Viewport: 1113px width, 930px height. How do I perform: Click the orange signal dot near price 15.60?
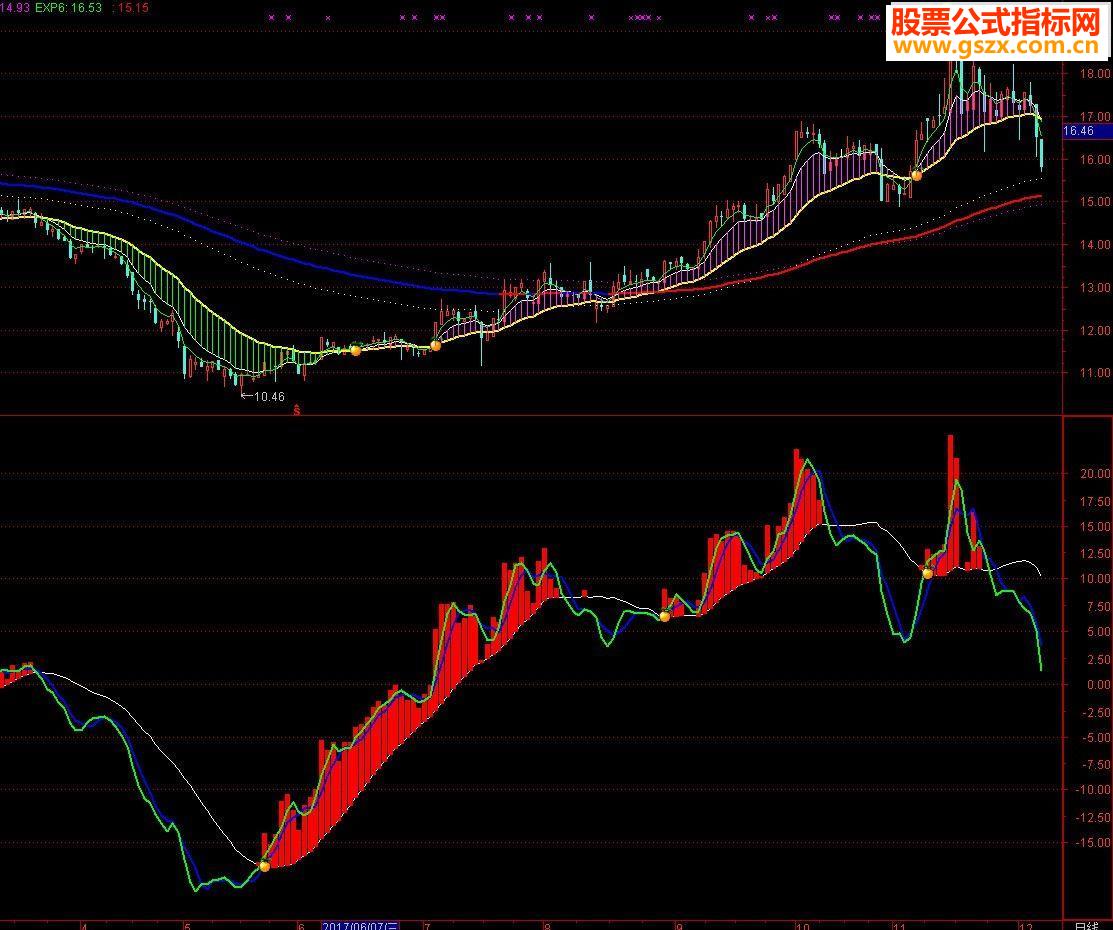[x=916, y=175]
